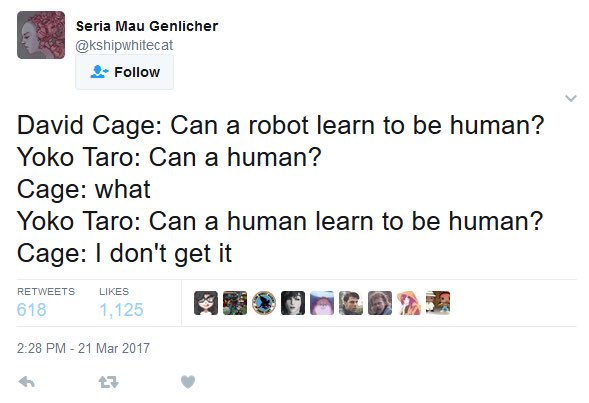View the 618 retweets list

(x=32, y=310)
